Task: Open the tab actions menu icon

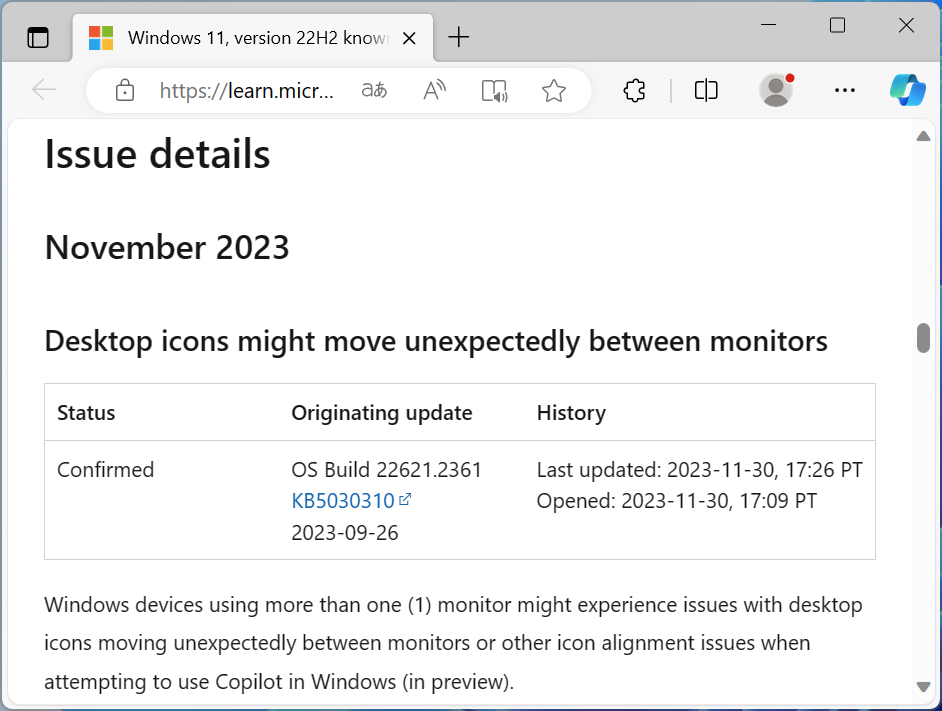Action: coord(38,38)
